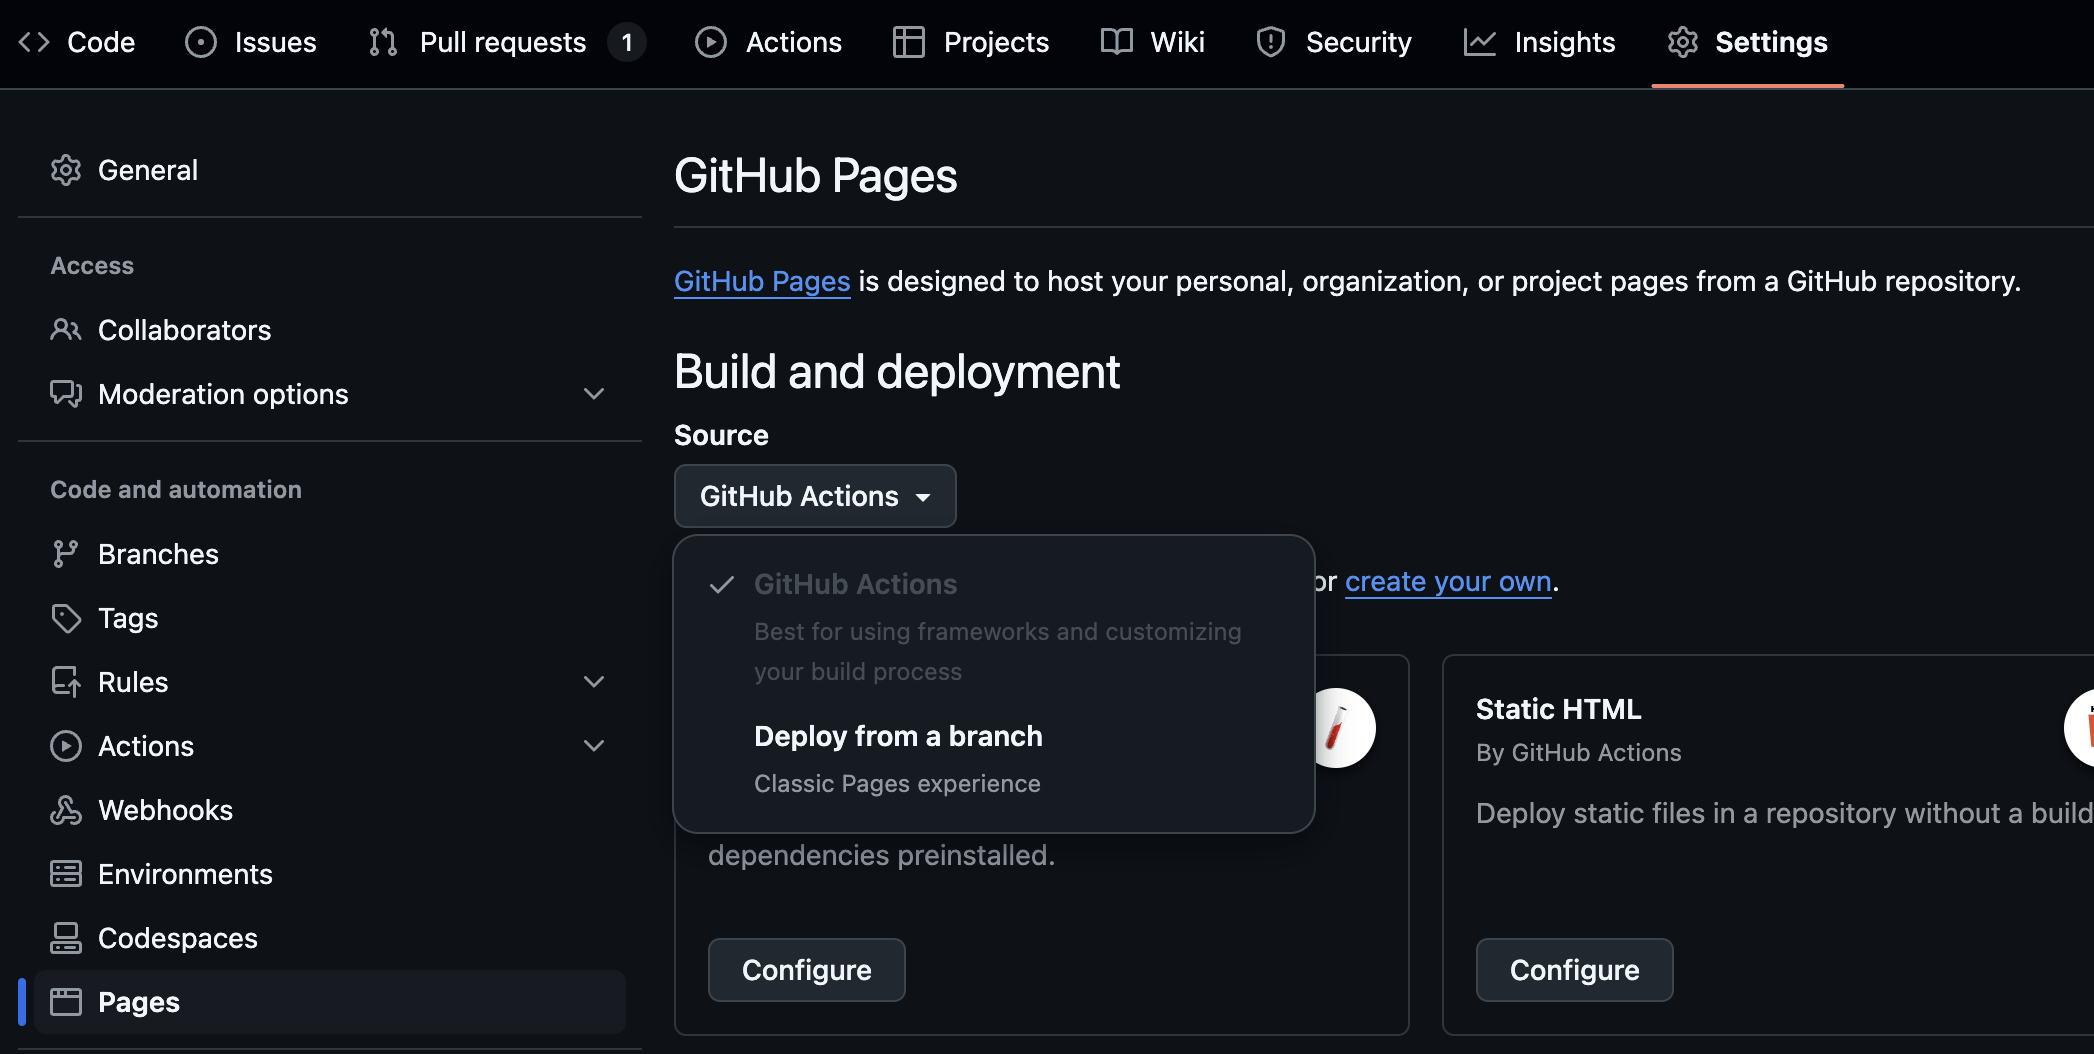Screen dimensions: 2094x1054
Task: Select the Branches icon in sidebar
Action: tap(66, 553)
